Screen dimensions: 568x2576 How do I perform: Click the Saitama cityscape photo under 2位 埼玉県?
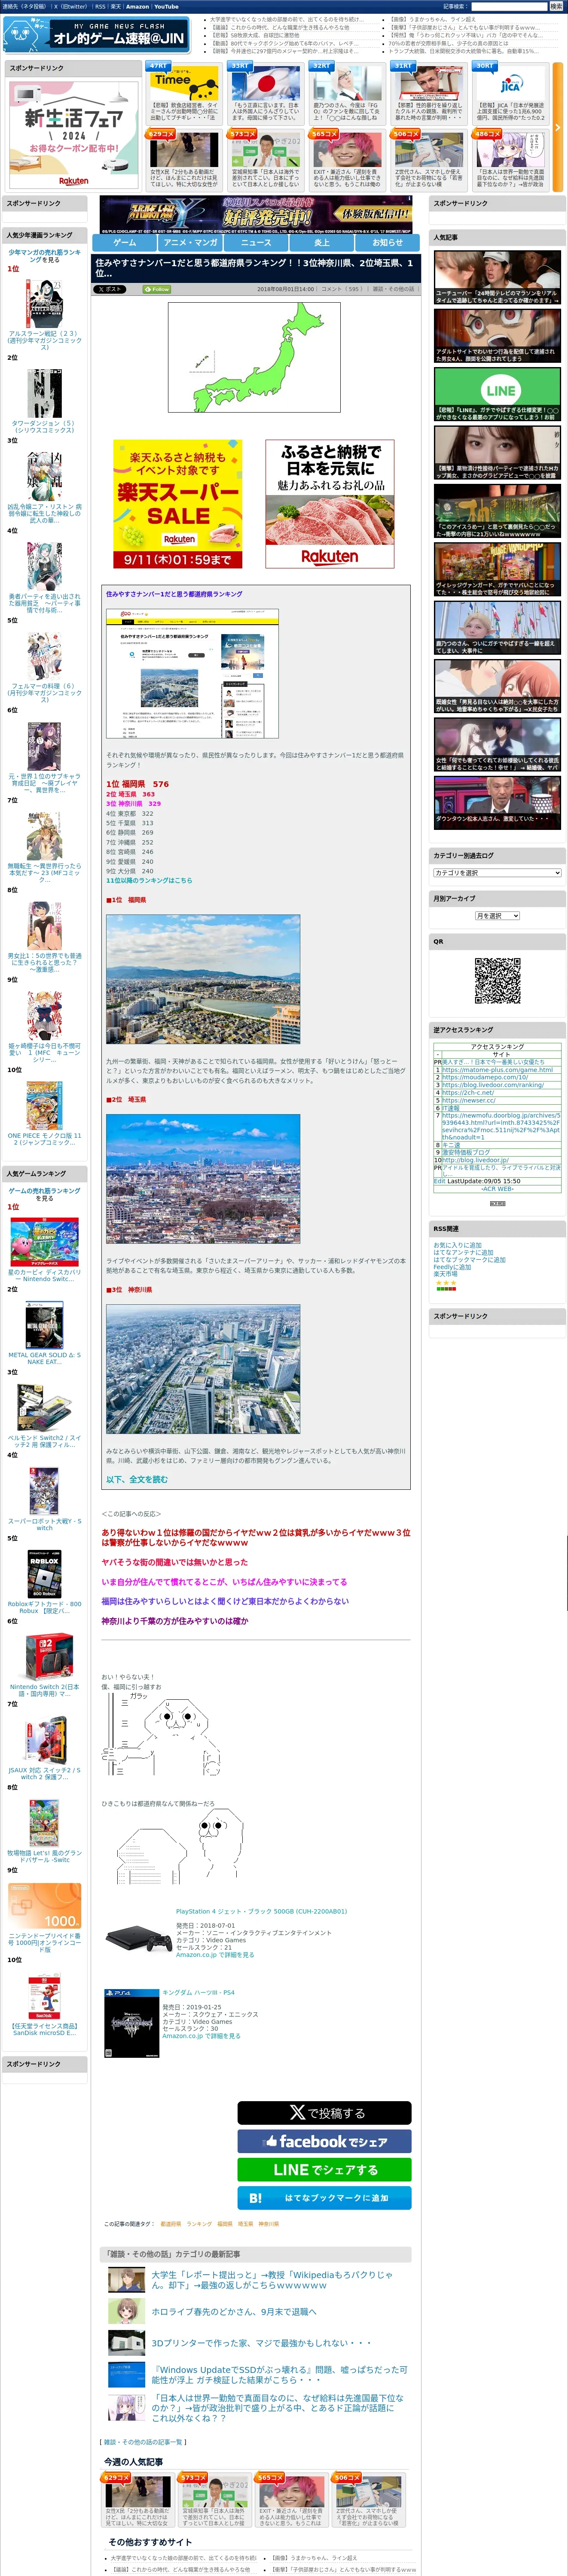(x=203, y=1179)
